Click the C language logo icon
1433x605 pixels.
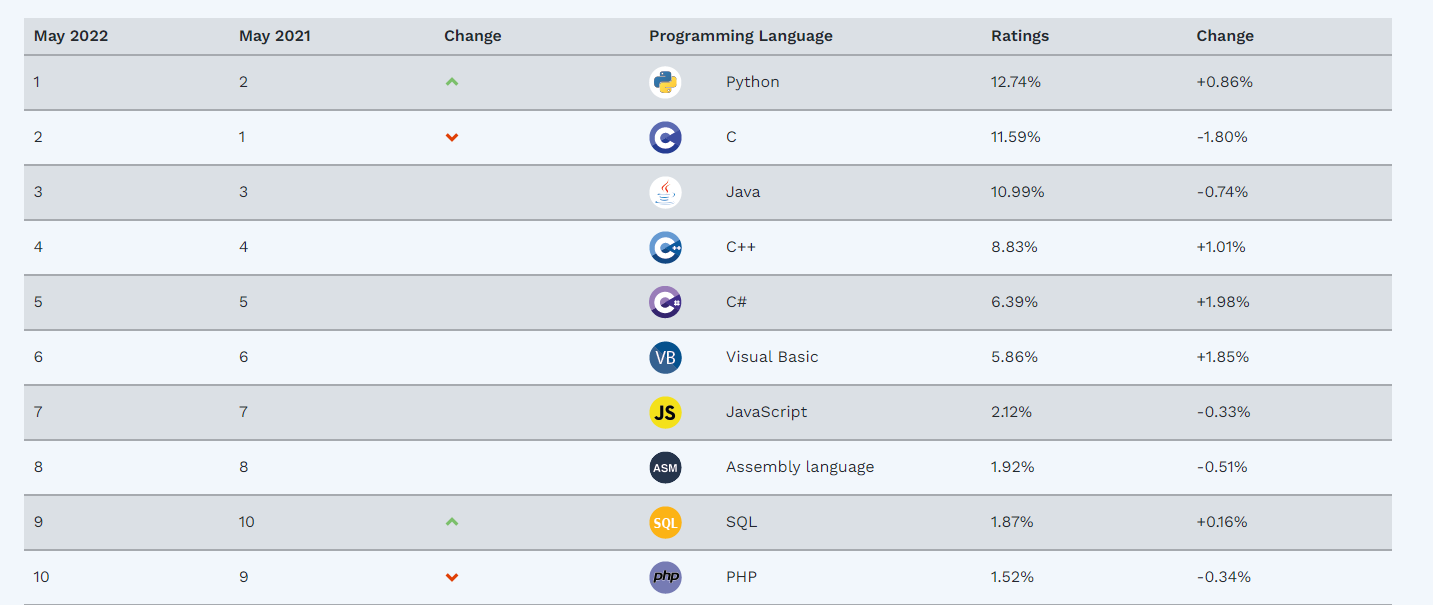(665, 137)
